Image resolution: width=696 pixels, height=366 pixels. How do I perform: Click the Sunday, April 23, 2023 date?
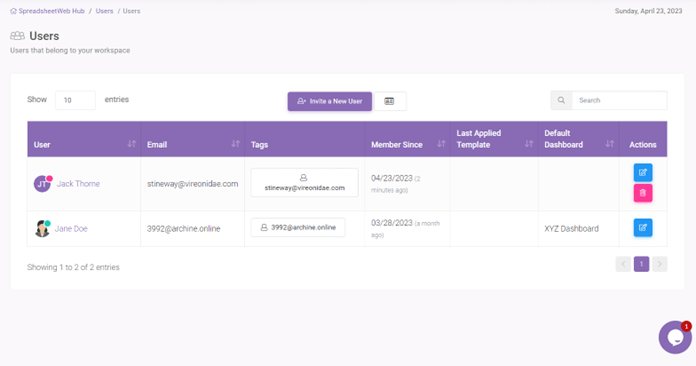pyautogui.click(x=649, y=11)
